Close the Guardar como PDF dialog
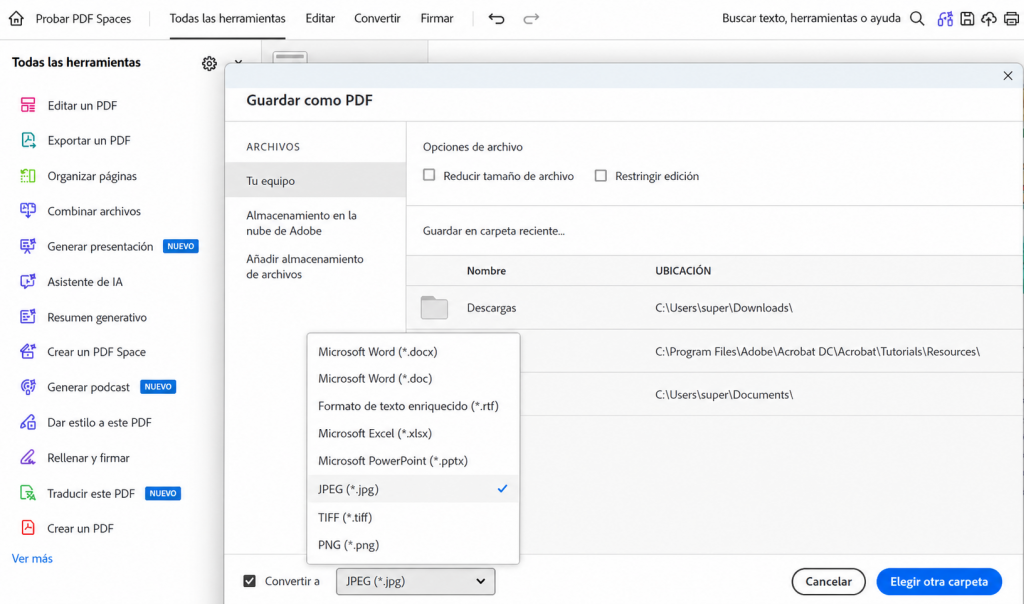Screen dimensions: 1024x604 click(1008, 76)
